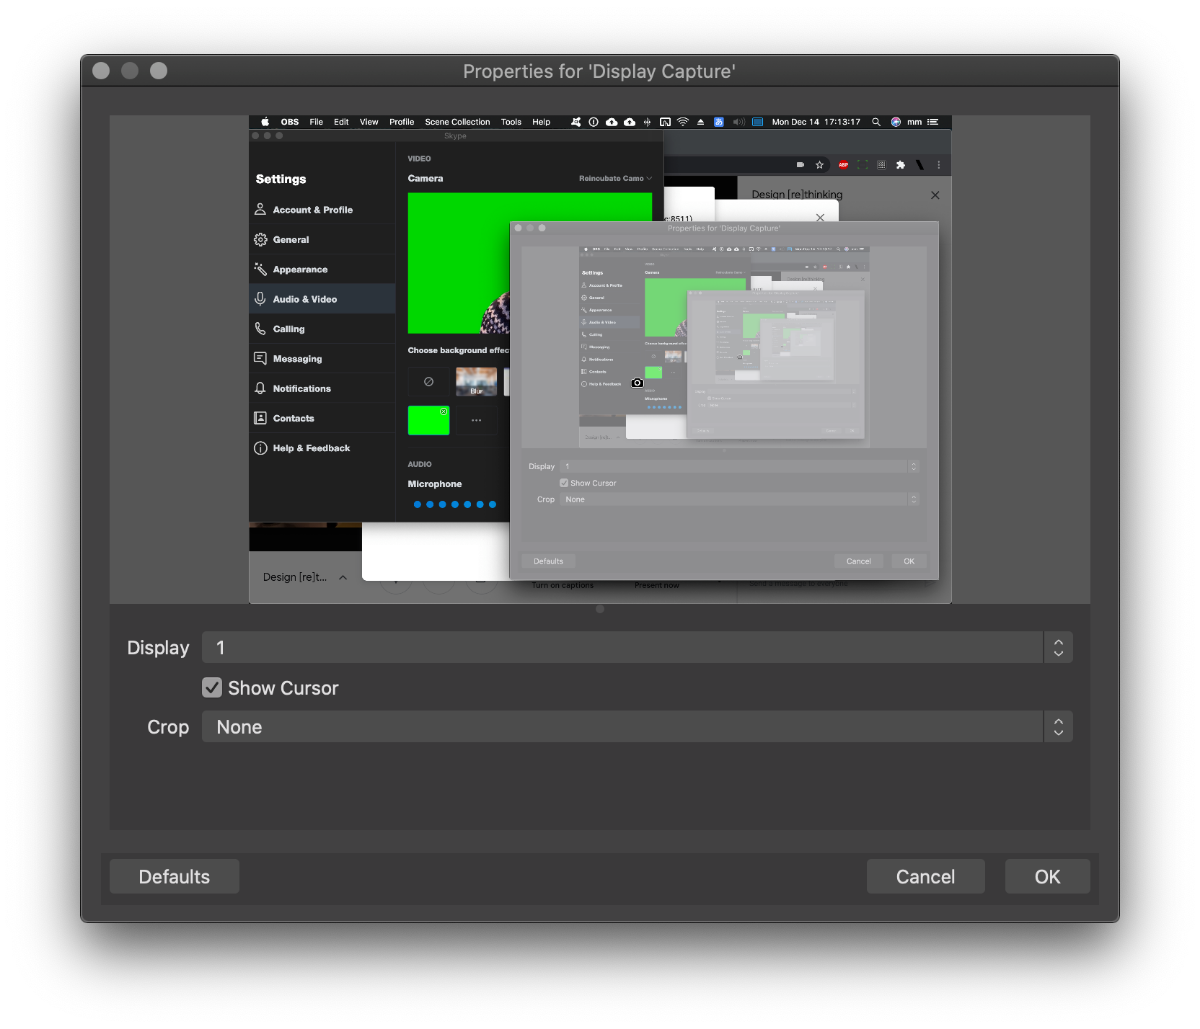Click the large Cancel button at dialog bottom

coord(925,876)
